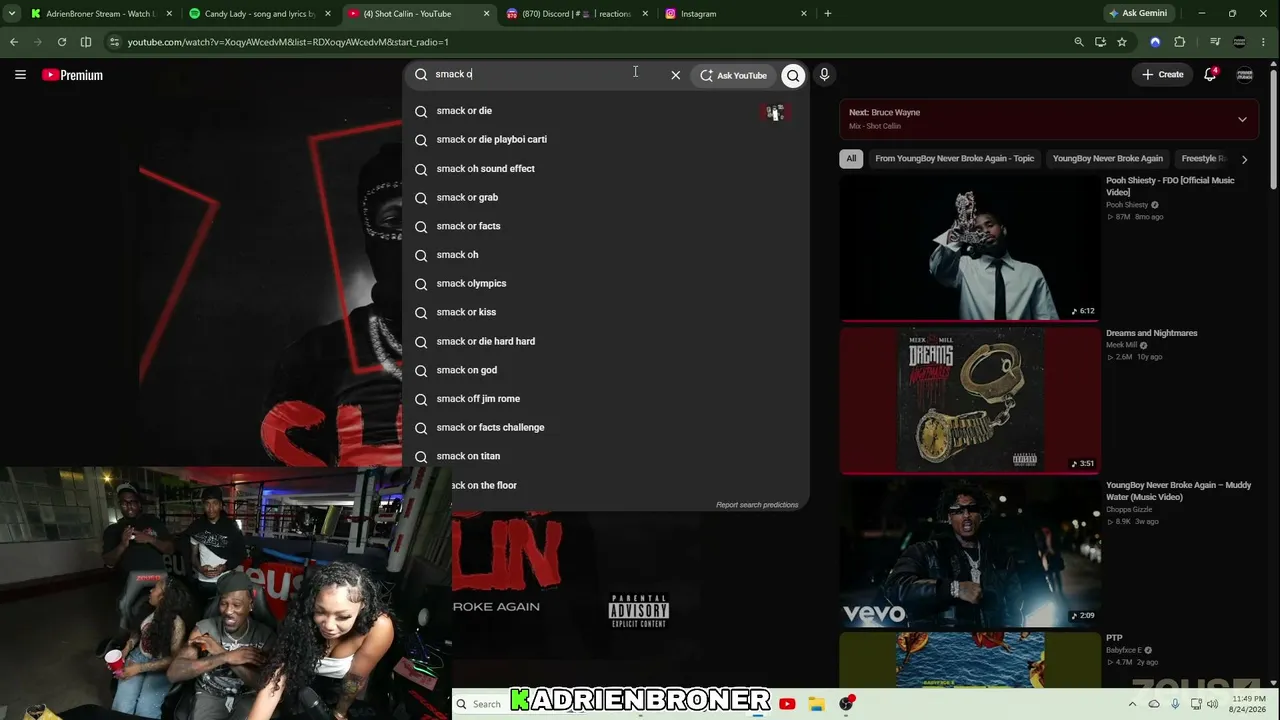
Task: Expand the 'Next: Bruce Wayne' playlist panel
Action: 1242,119
